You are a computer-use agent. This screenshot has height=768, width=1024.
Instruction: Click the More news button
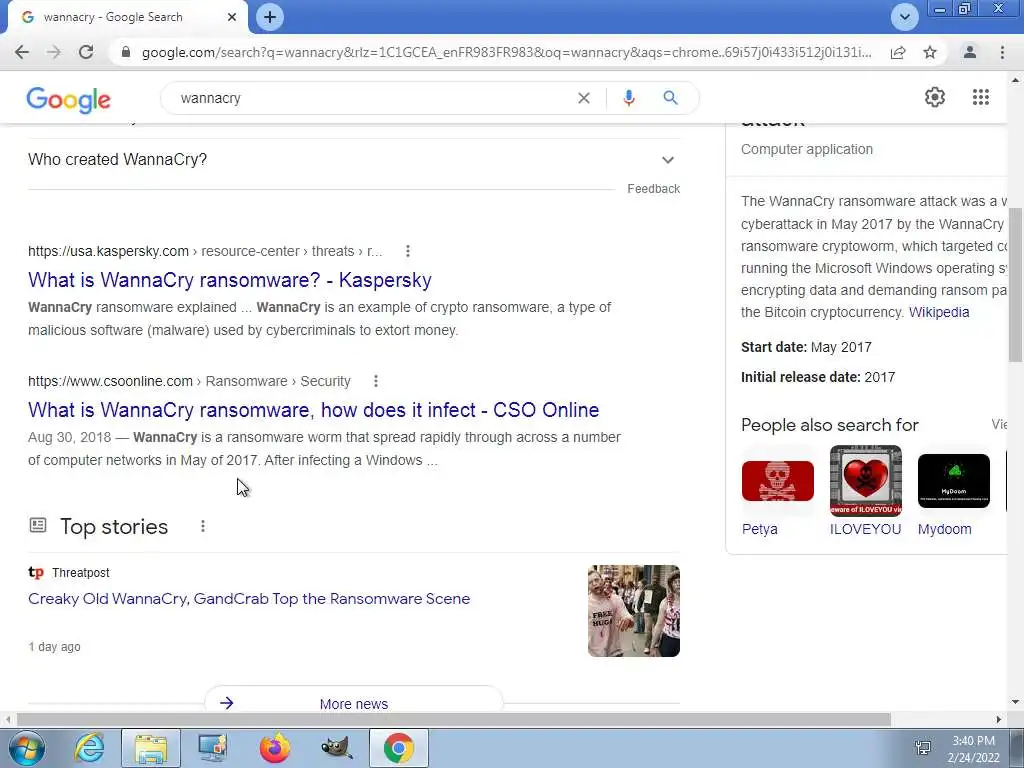[x=353, y=703]
